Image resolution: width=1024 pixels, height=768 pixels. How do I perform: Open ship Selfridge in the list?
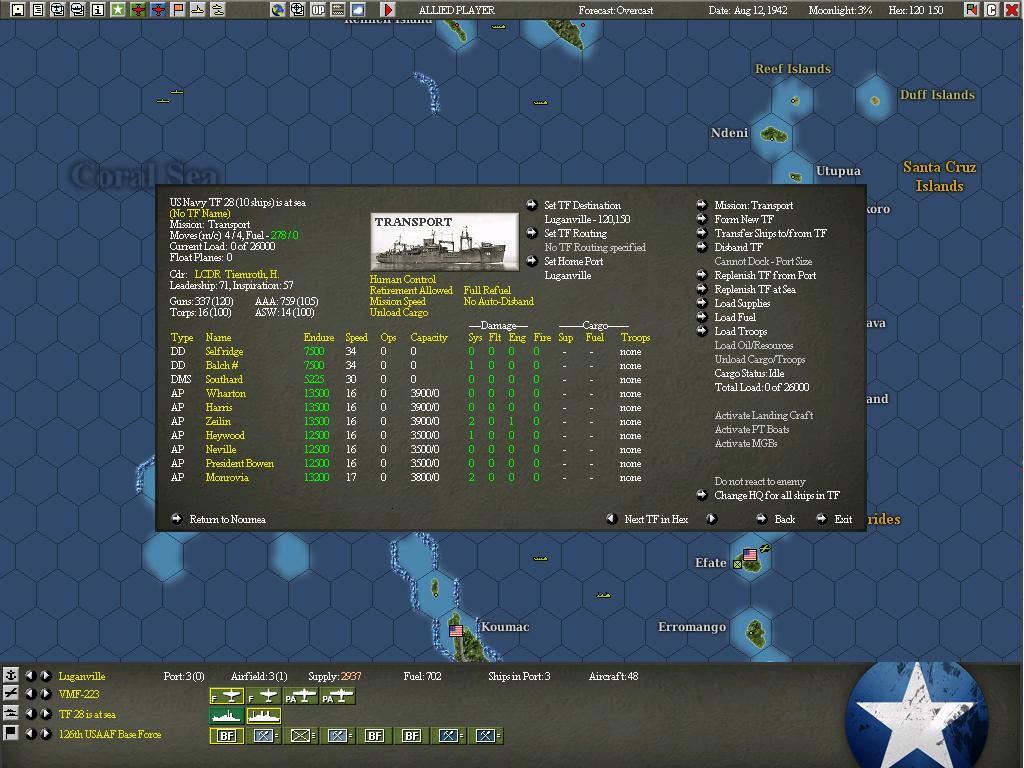[x=224, y=352]
